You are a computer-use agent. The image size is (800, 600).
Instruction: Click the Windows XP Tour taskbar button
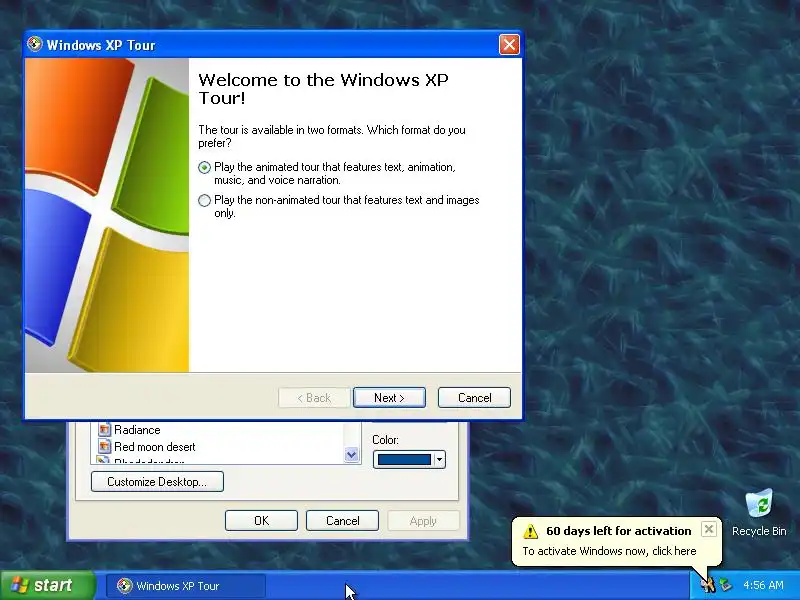click(x=186, y=586)
